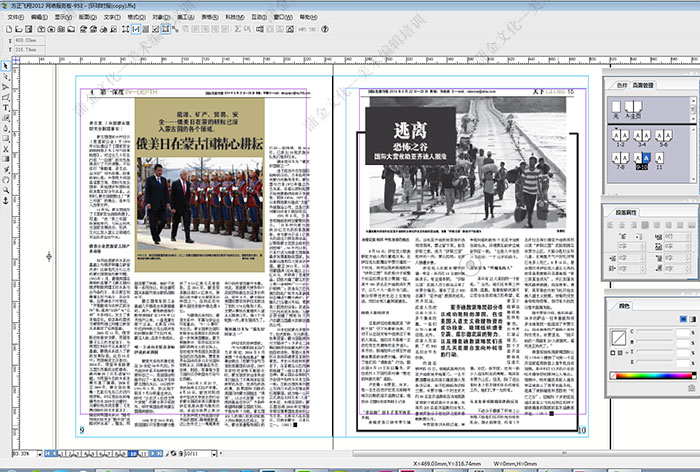The width and height of the screenshot is (700, 472).
Task: Open the 帮助(H) menu
Action: coord(308,17)
